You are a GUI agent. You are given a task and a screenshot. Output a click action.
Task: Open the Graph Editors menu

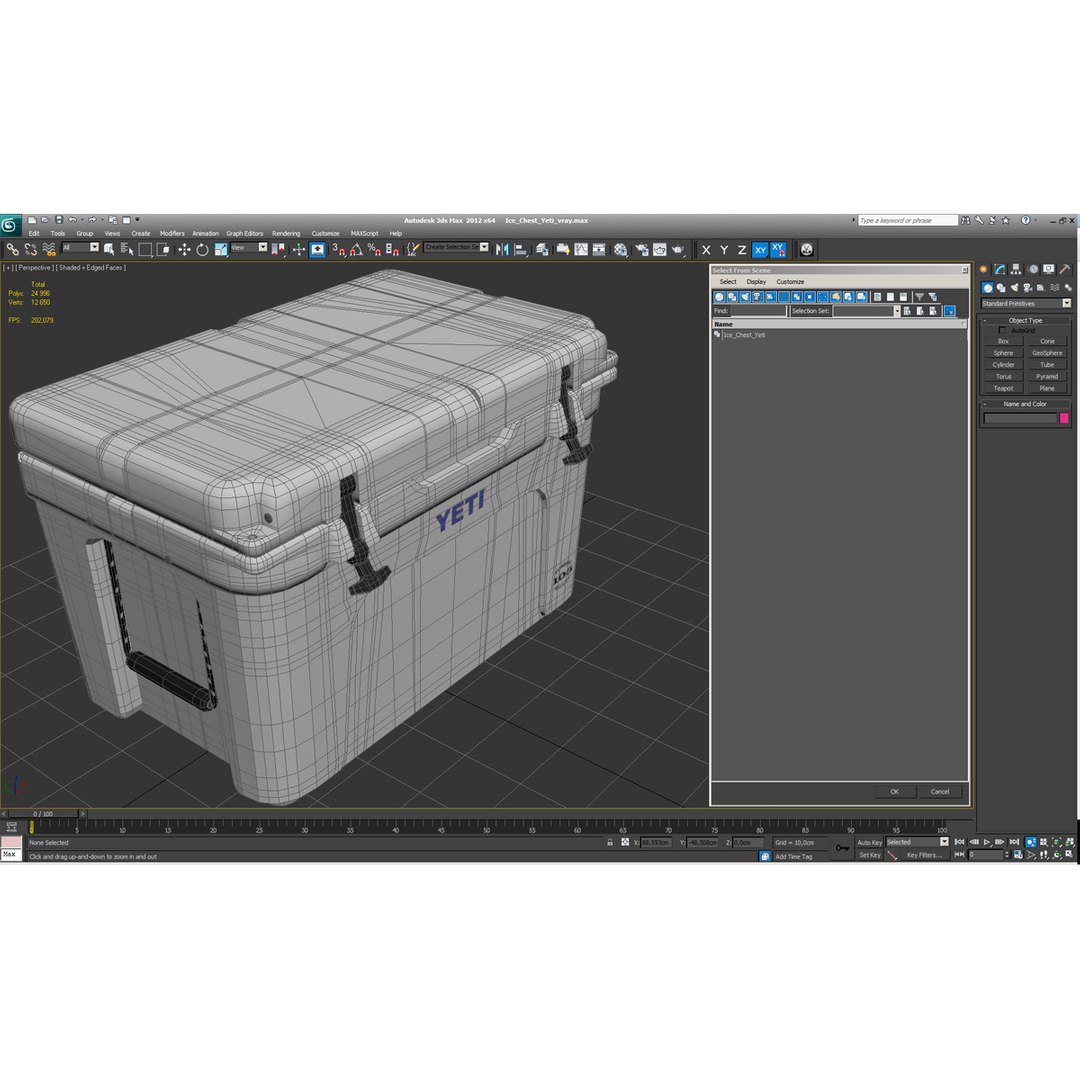pos(245,233)
